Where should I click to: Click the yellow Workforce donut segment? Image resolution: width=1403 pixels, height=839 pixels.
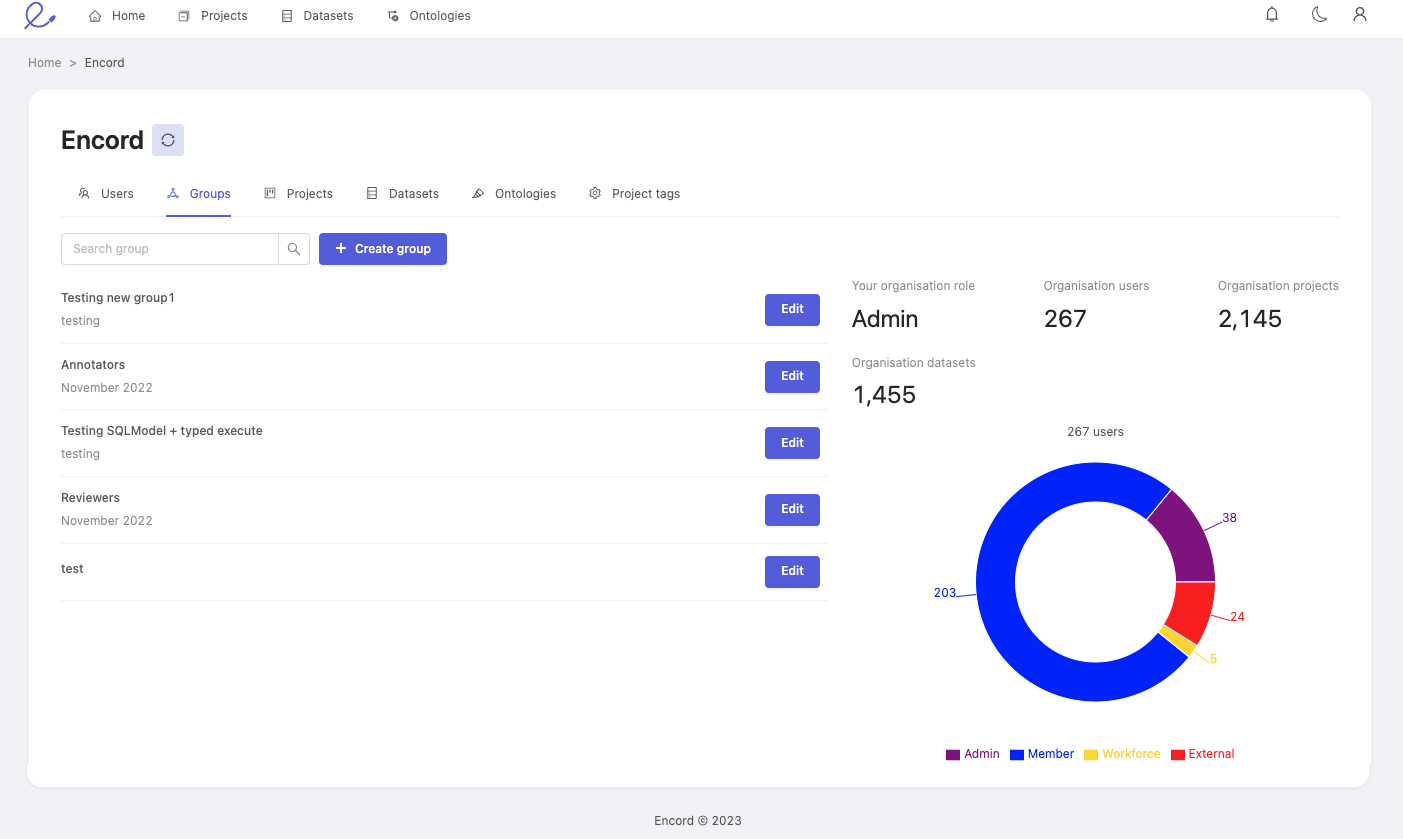click(1178, 641)
